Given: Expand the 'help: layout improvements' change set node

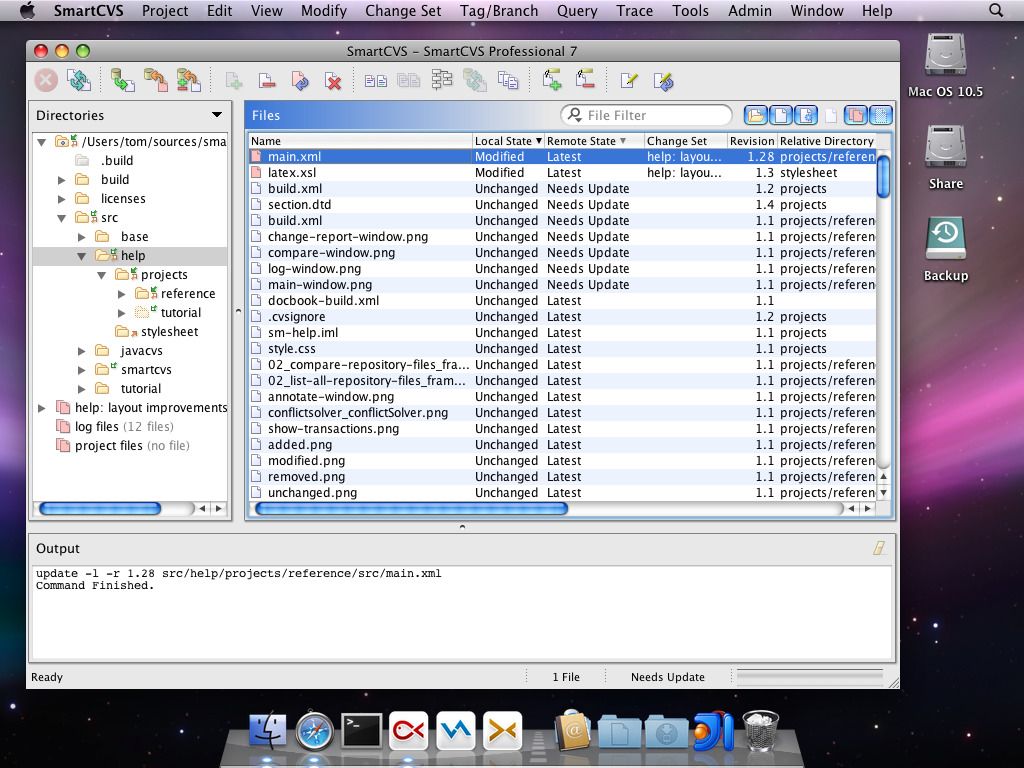Looking at the screenshot, I should [42, 408].
